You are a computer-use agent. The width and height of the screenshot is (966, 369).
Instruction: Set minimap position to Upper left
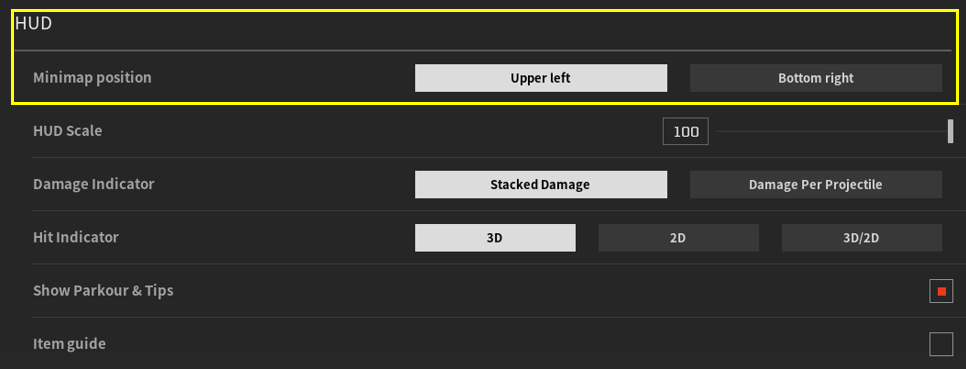(x=541, y=78)
